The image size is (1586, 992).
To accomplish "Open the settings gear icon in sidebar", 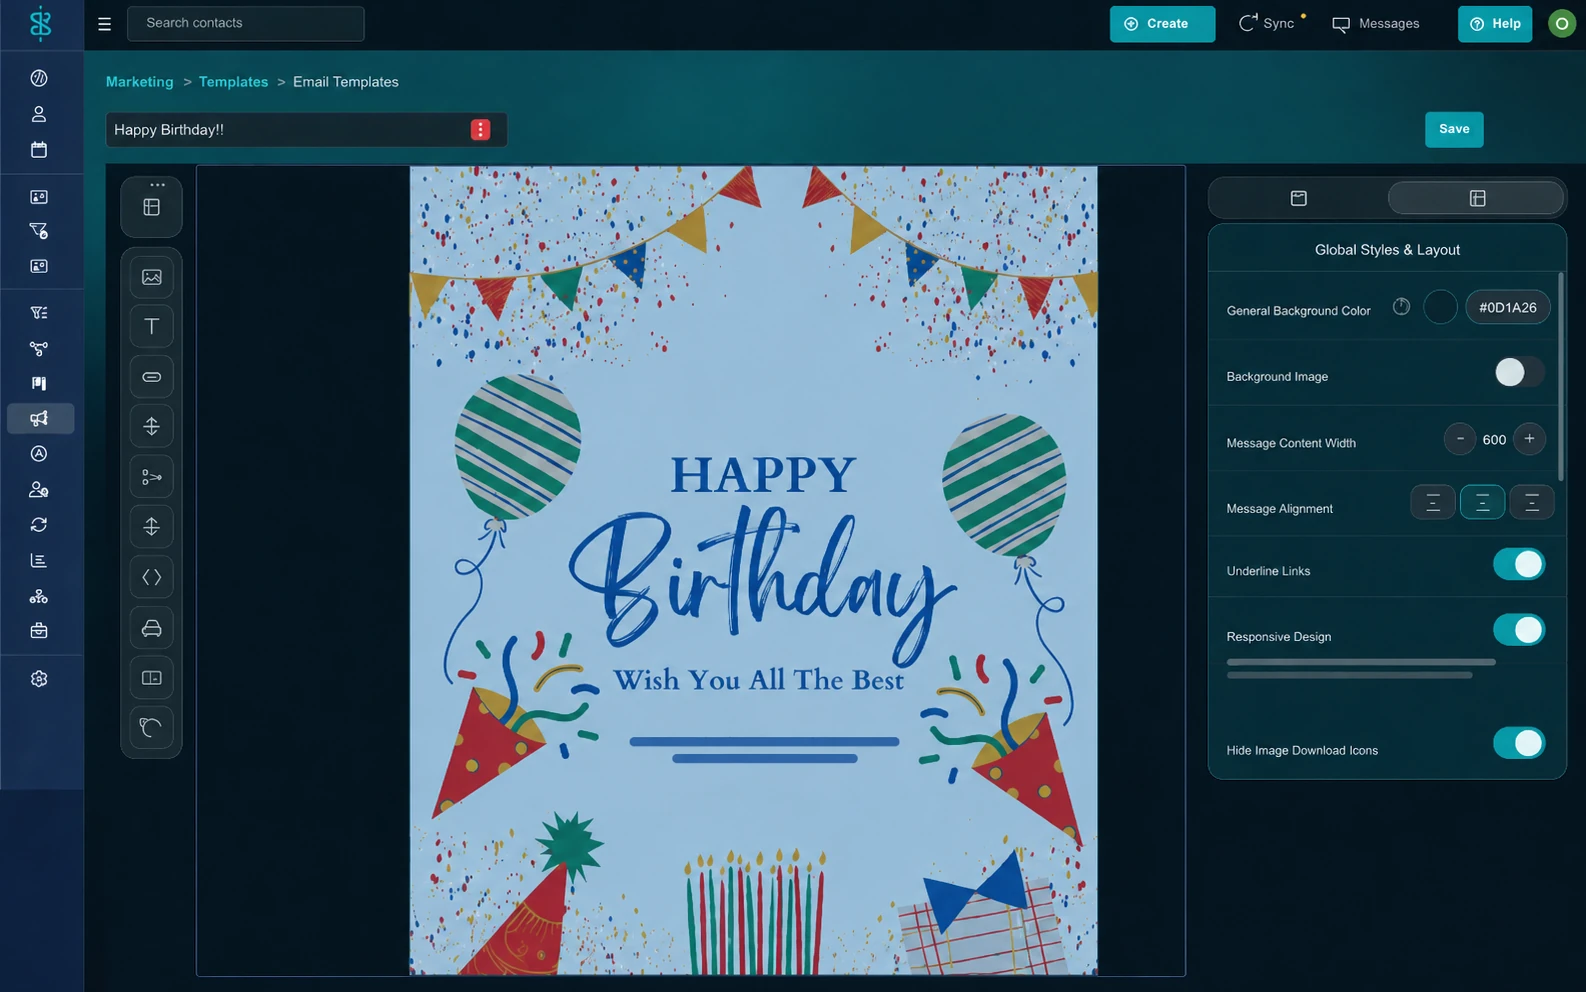I will tap(39, 679).
